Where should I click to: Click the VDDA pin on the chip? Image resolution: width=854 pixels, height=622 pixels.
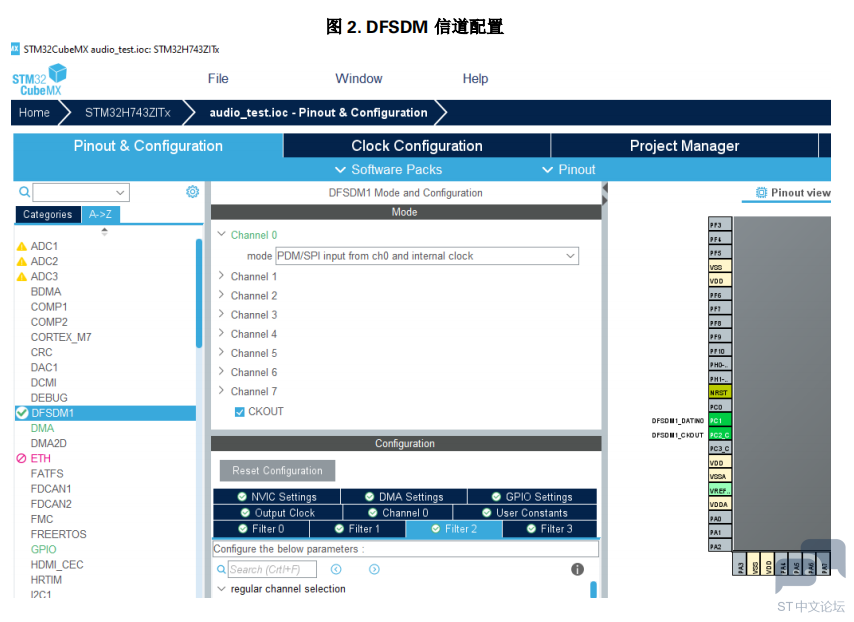pyautogui.click(x=719, y=504)
